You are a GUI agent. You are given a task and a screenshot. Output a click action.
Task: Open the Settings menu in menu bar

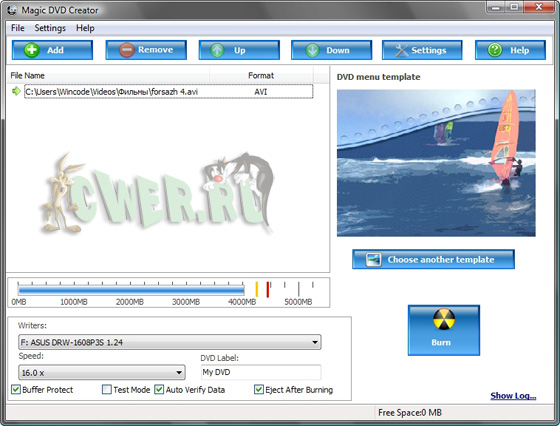50,28
